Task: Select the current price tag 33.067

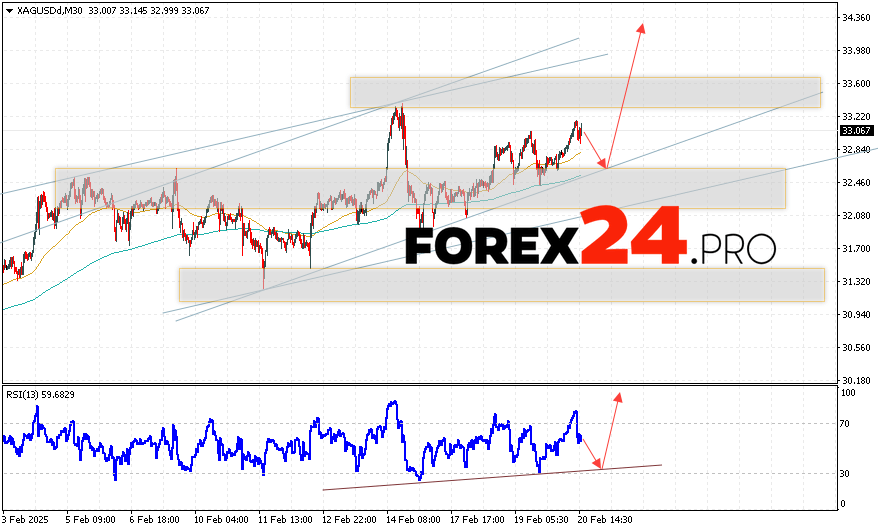Action: point(855,130)
